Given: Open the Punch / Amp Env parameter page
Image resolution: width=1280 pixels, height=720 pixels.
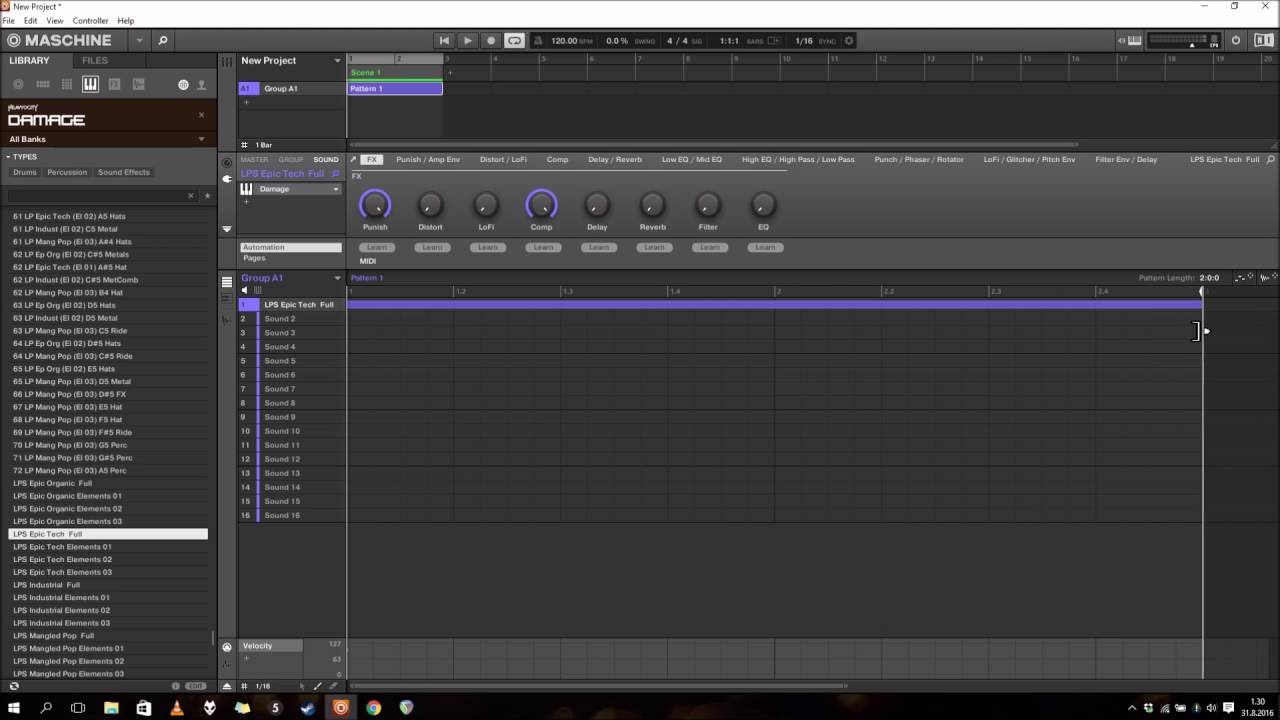Looking at the screenshot, I should 428,159.
